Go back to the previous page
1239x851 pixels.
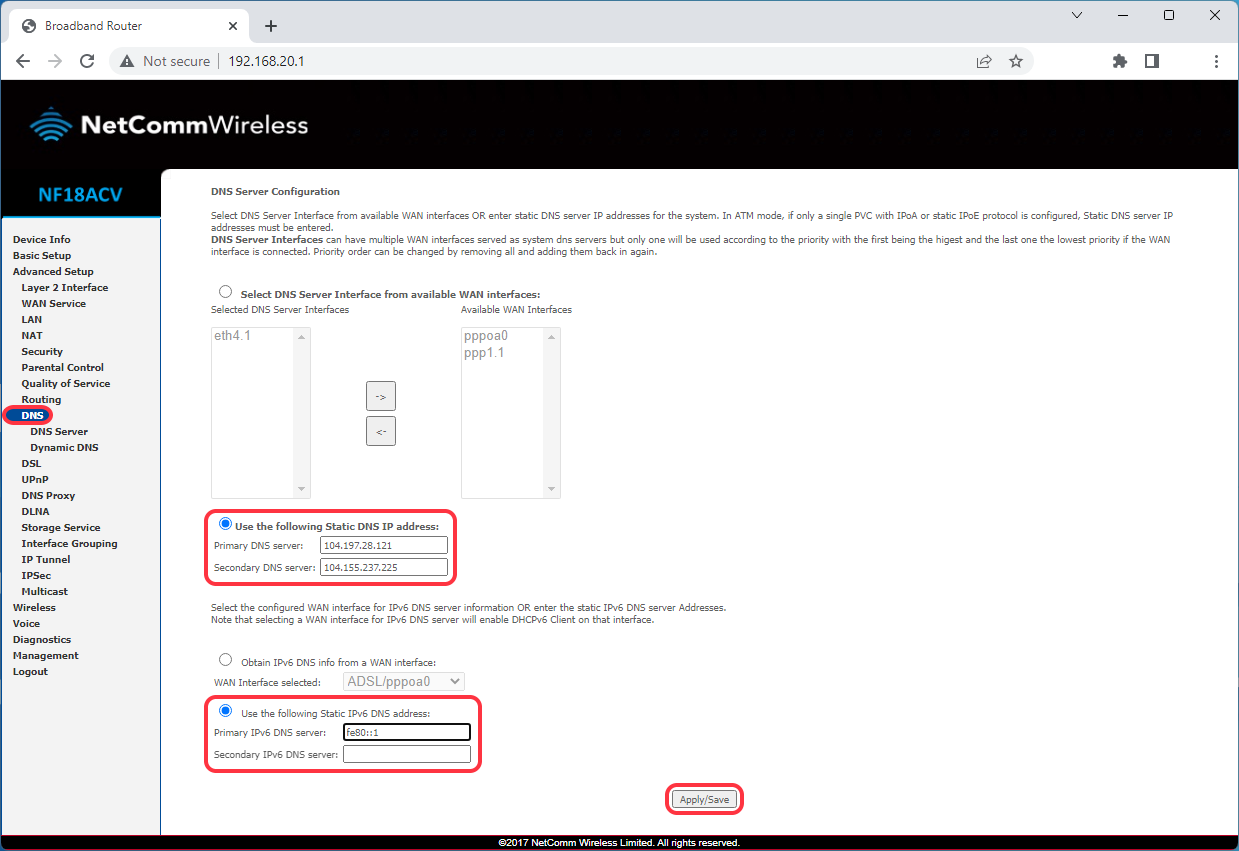(x=23, y=61)
